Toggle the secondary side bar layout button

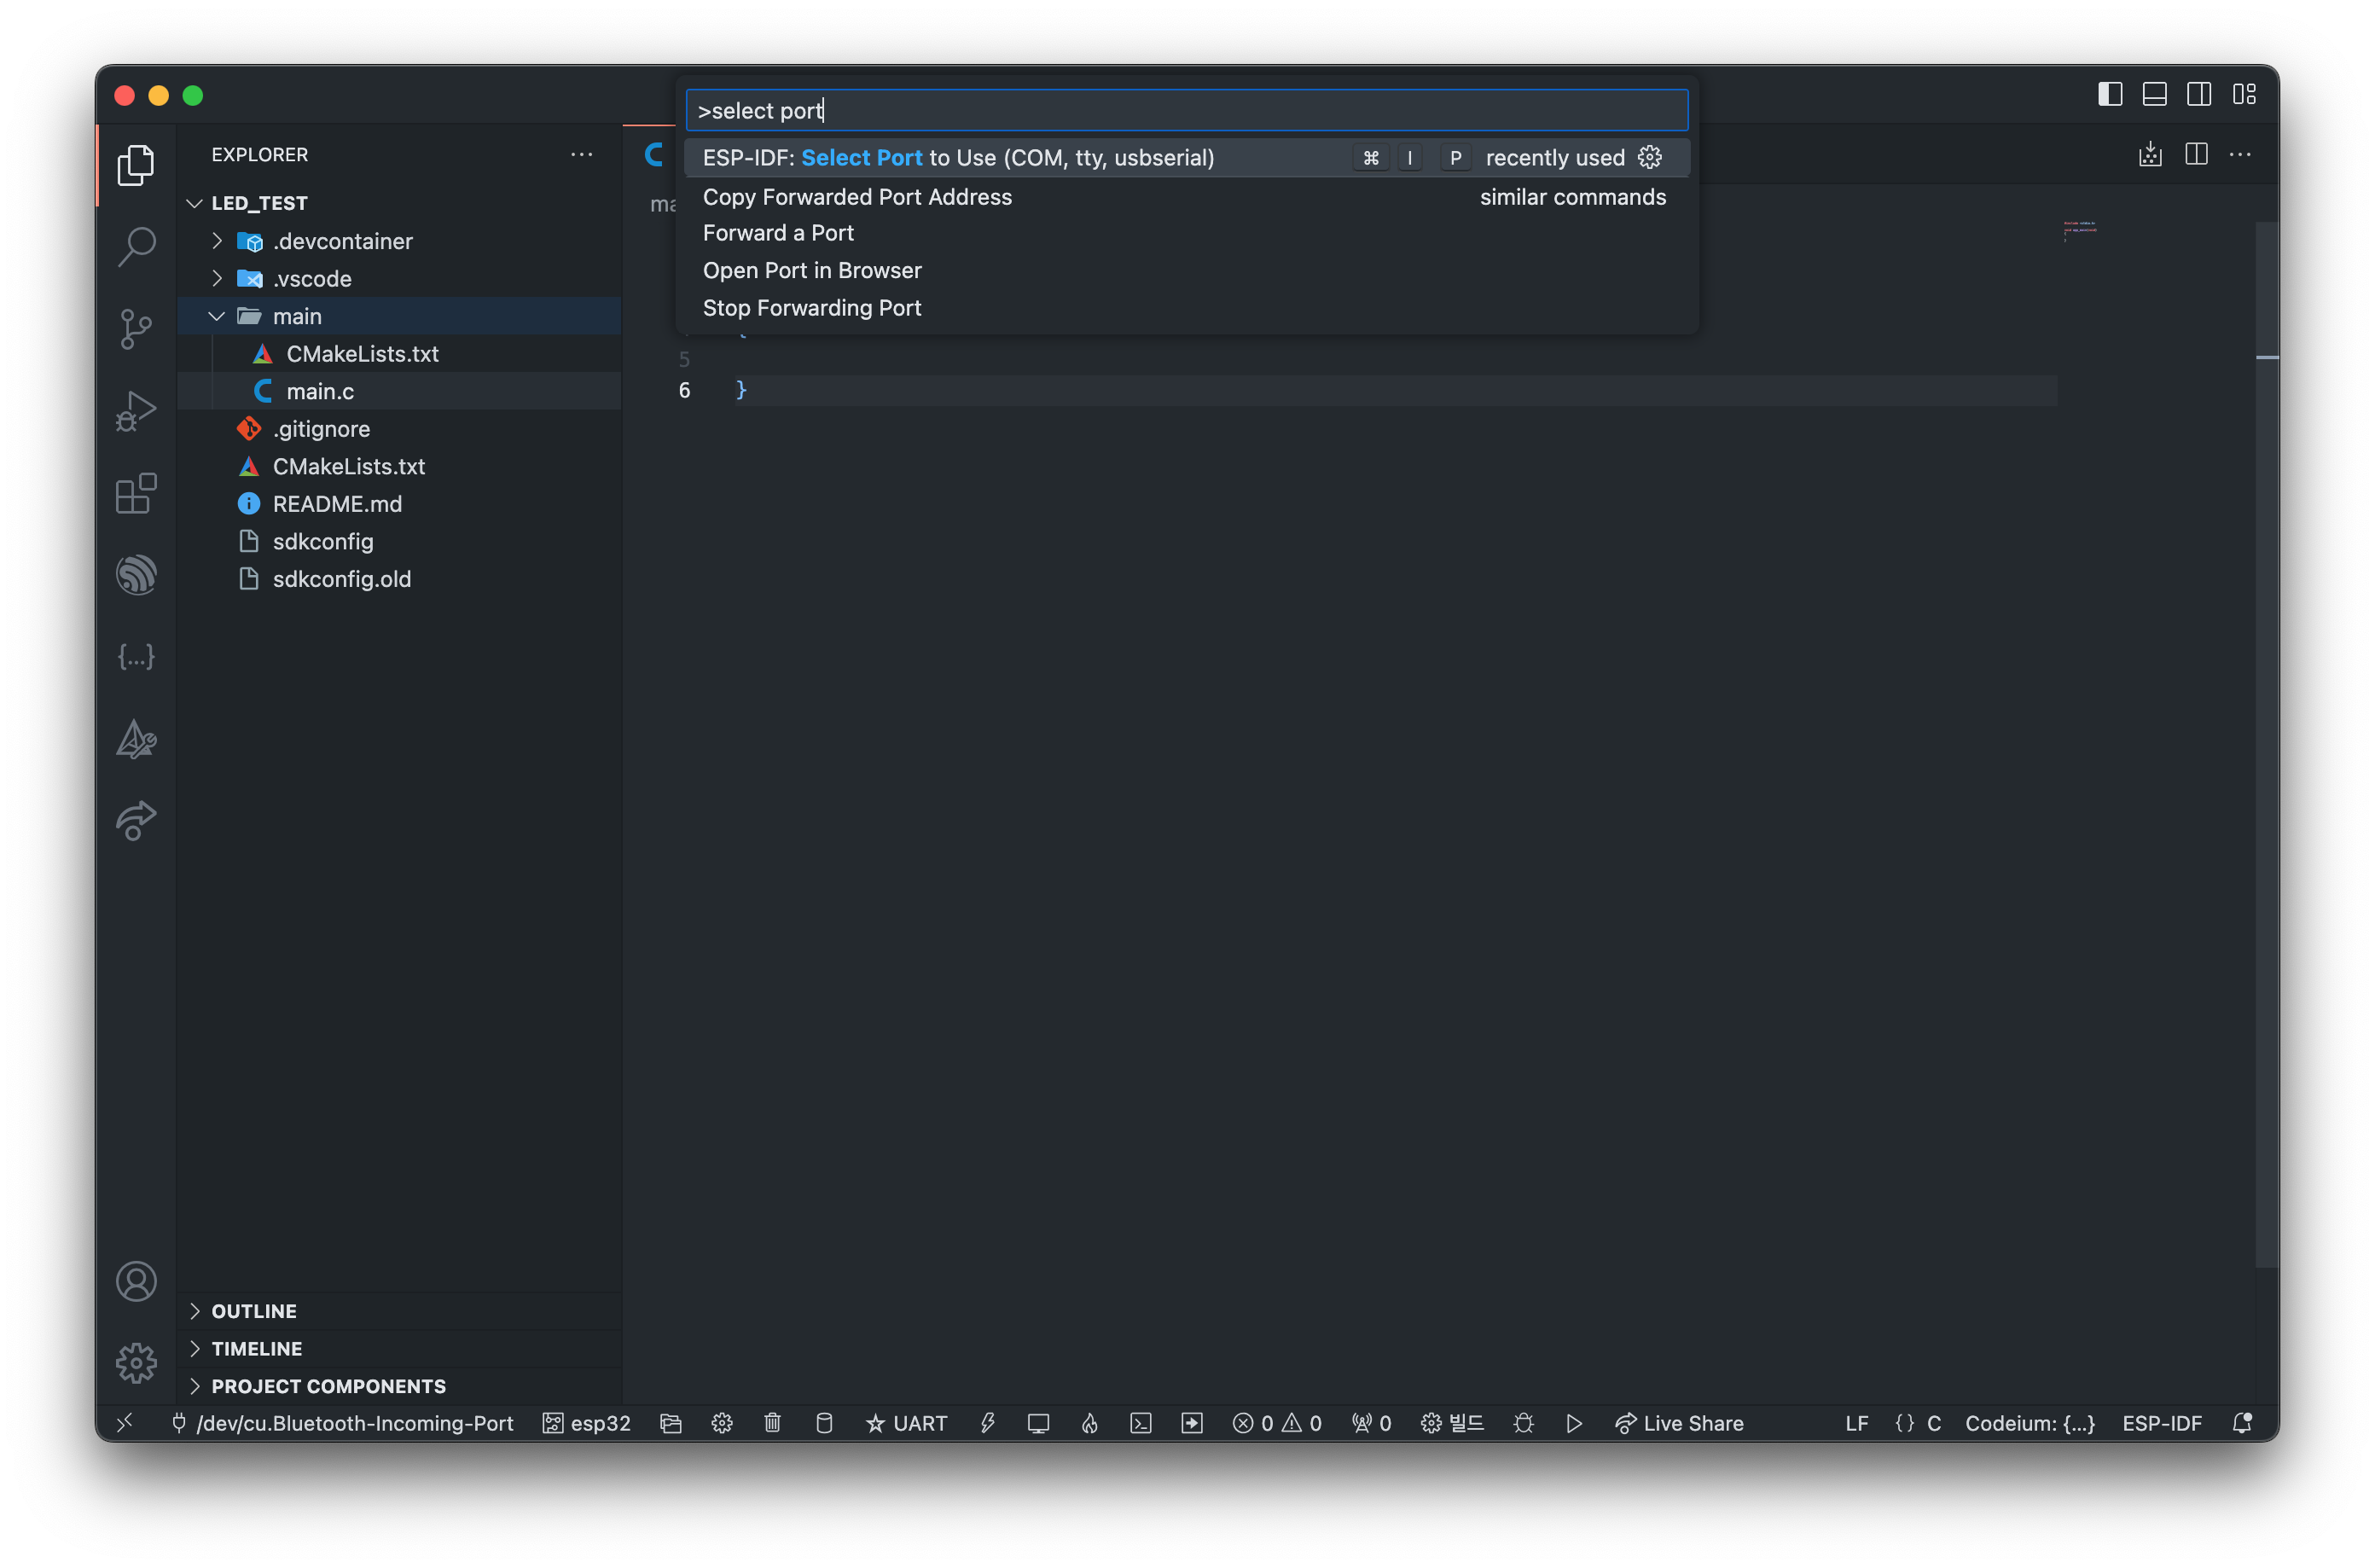(x=2198, y=94)
